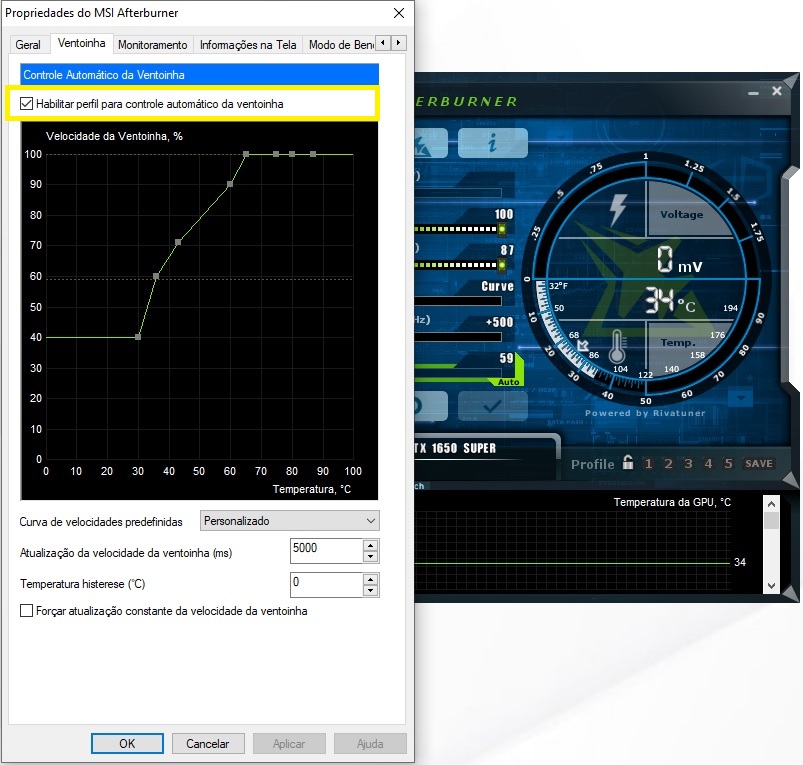Click the Afterburner kombustor K icon button
Viewport: 803px width, 765px height.
tap(430, 143)
